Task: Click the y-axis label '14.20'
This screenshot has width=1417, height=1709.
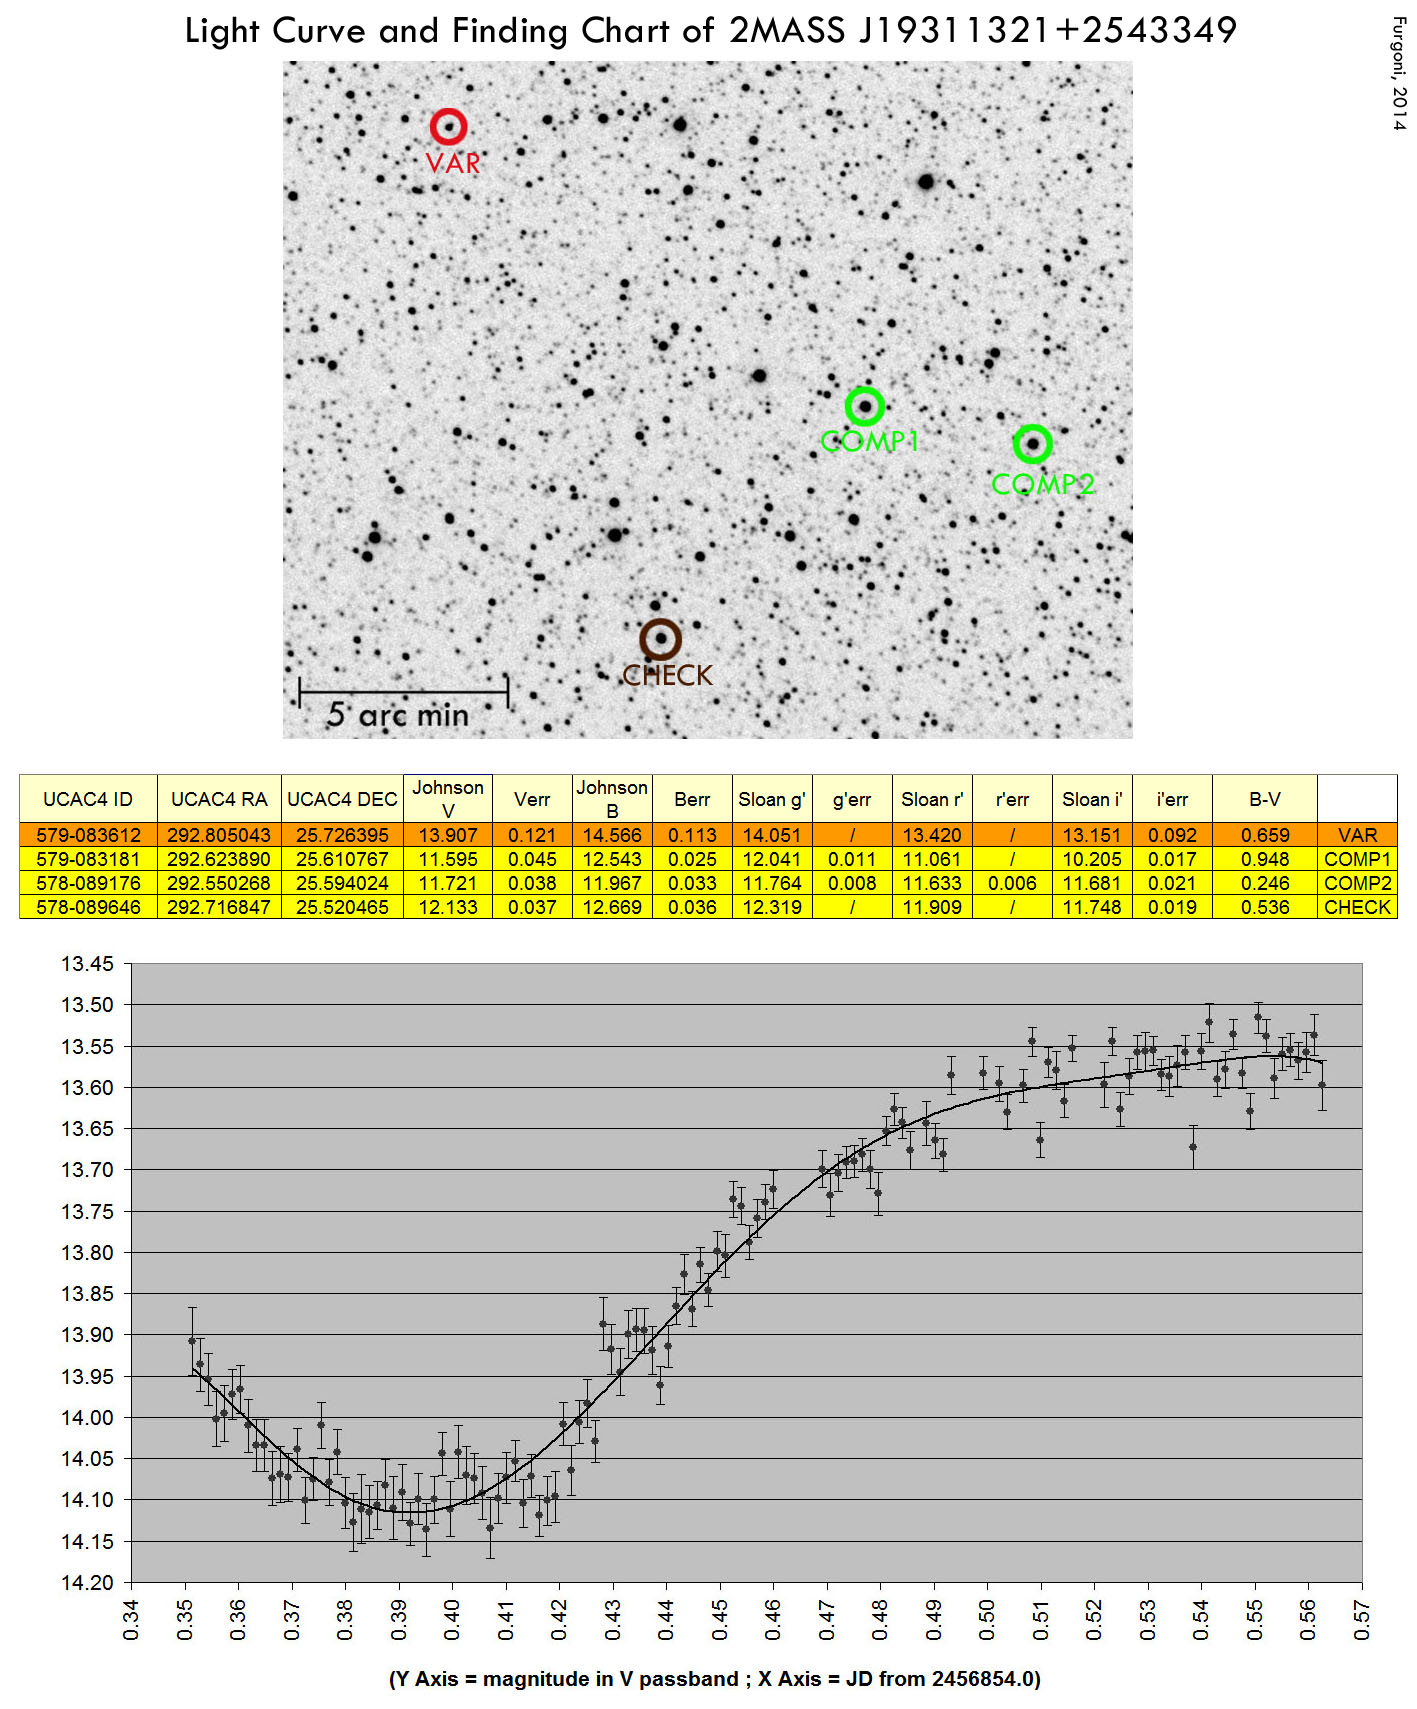Action: coord(88,1583)
